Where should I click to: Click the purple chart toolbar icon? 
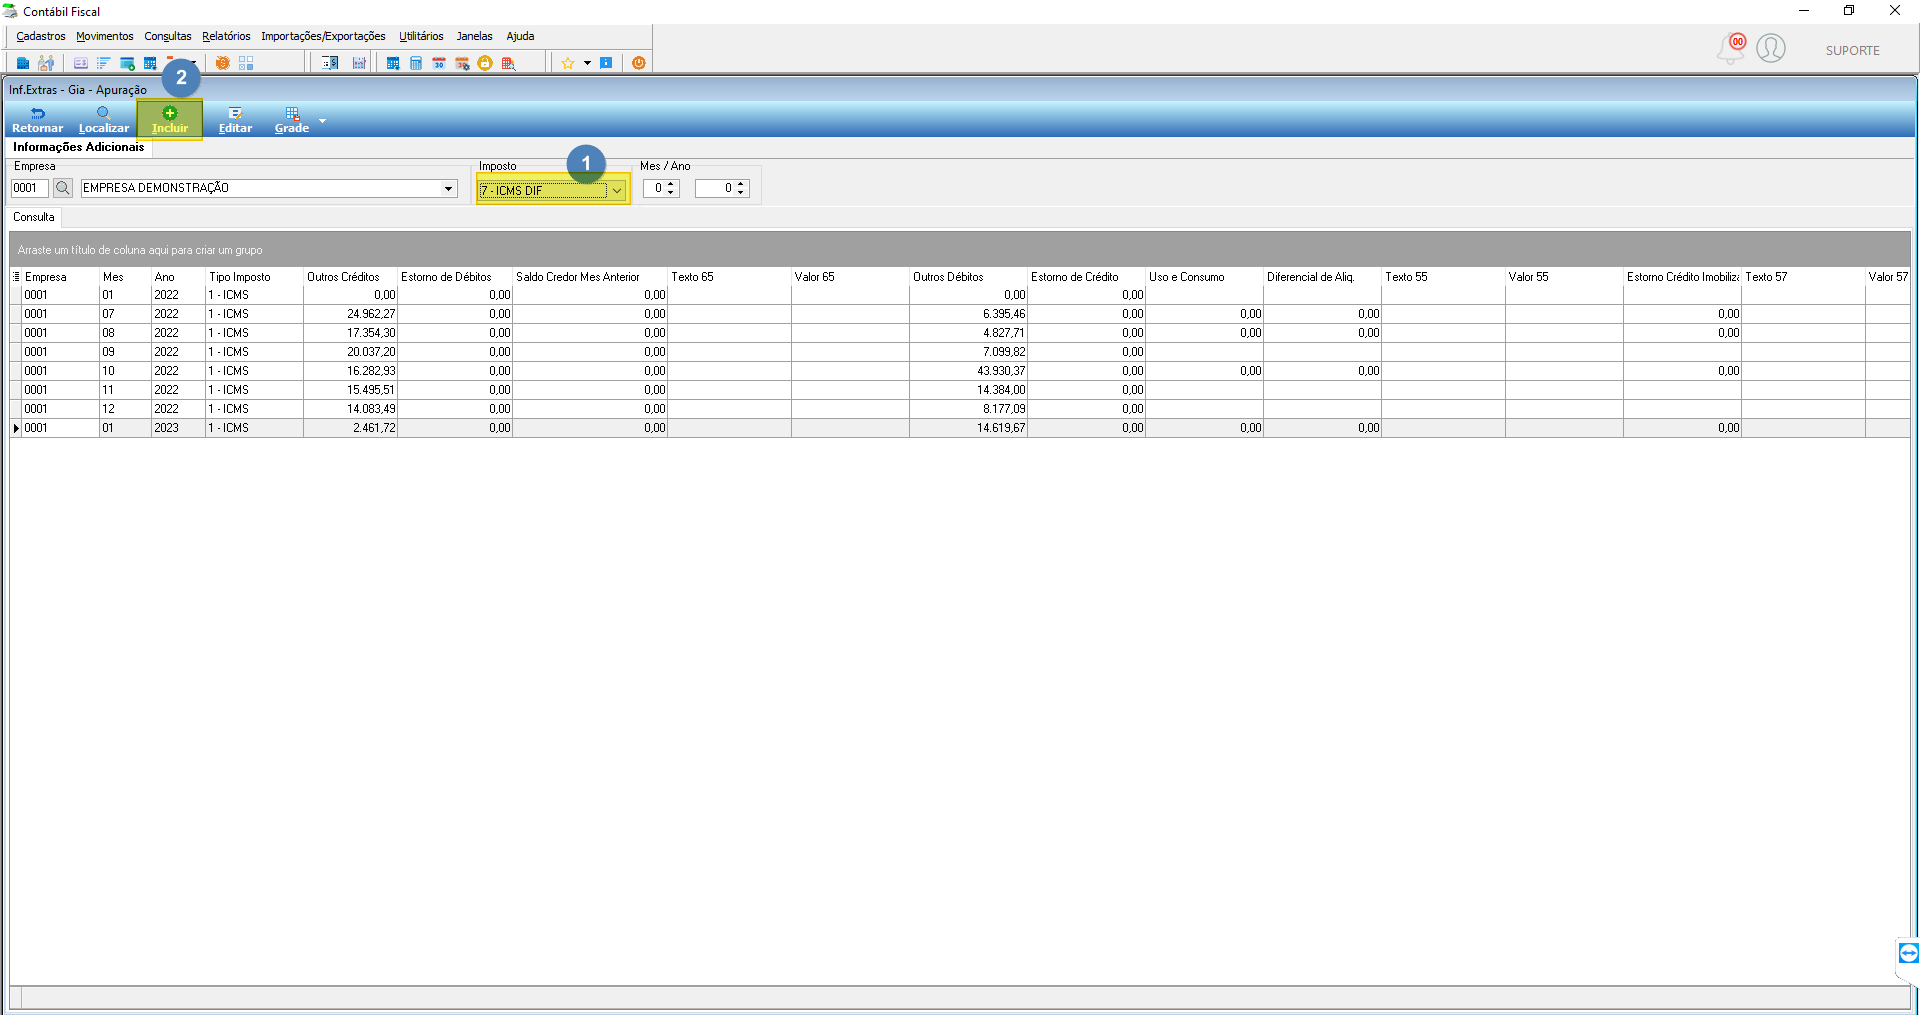tap(359, 63)
